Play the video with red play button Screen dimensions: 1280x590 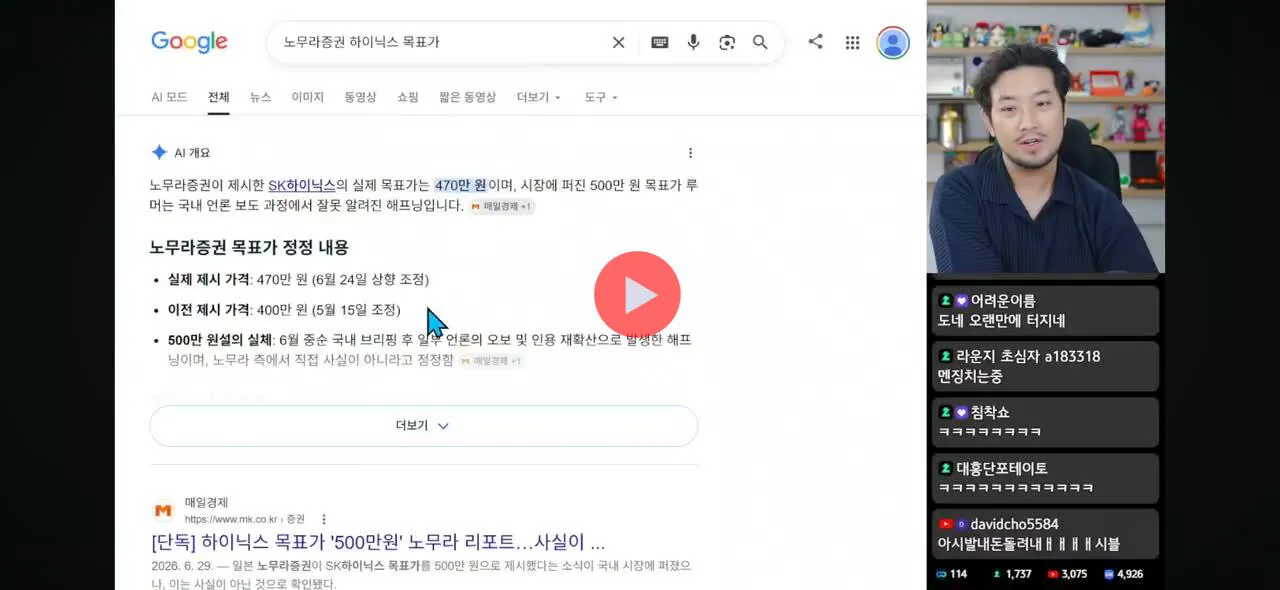pyautogui.click(x=637, y=294)
